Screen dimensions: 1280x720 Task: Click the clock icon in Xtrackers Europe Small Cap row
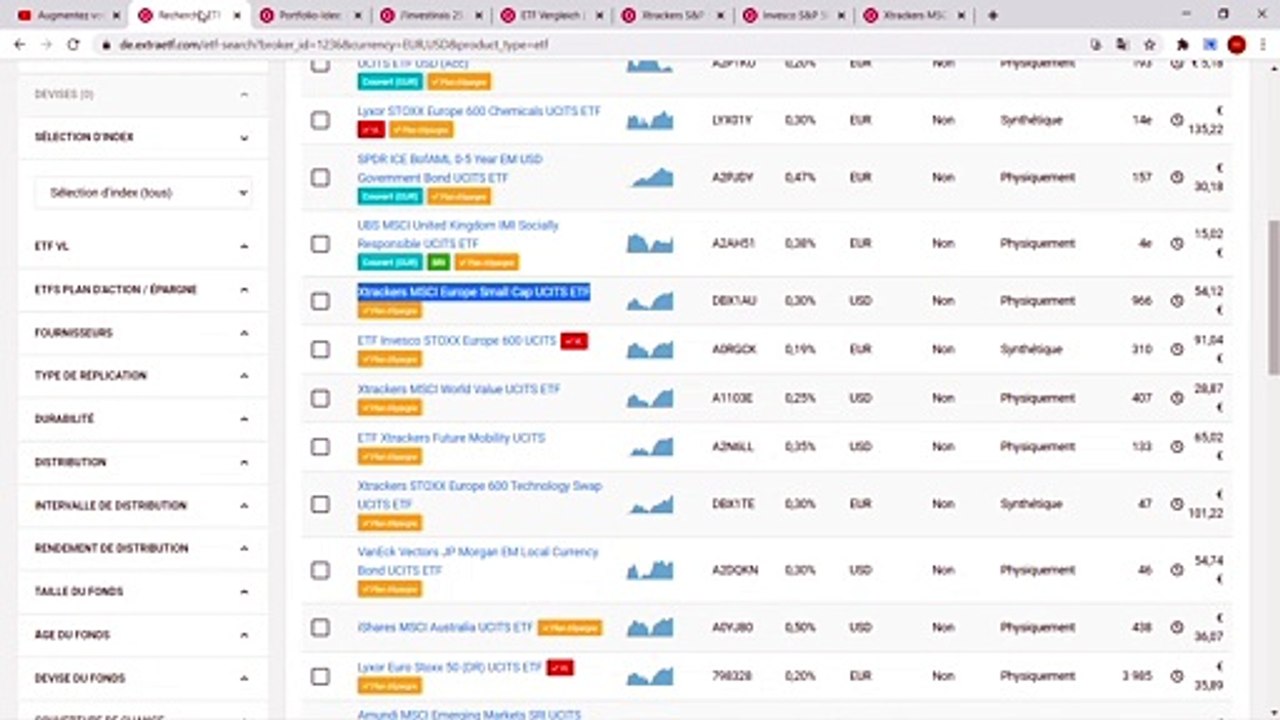1177,300
